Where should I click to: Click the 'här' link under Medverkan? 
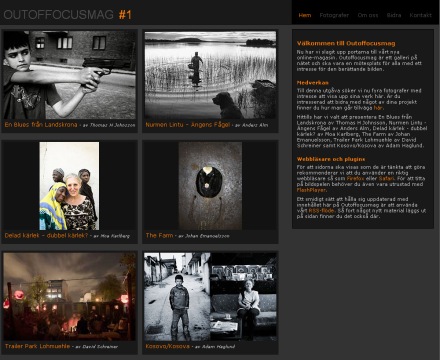pyautogui.click(x=378, y=108)
